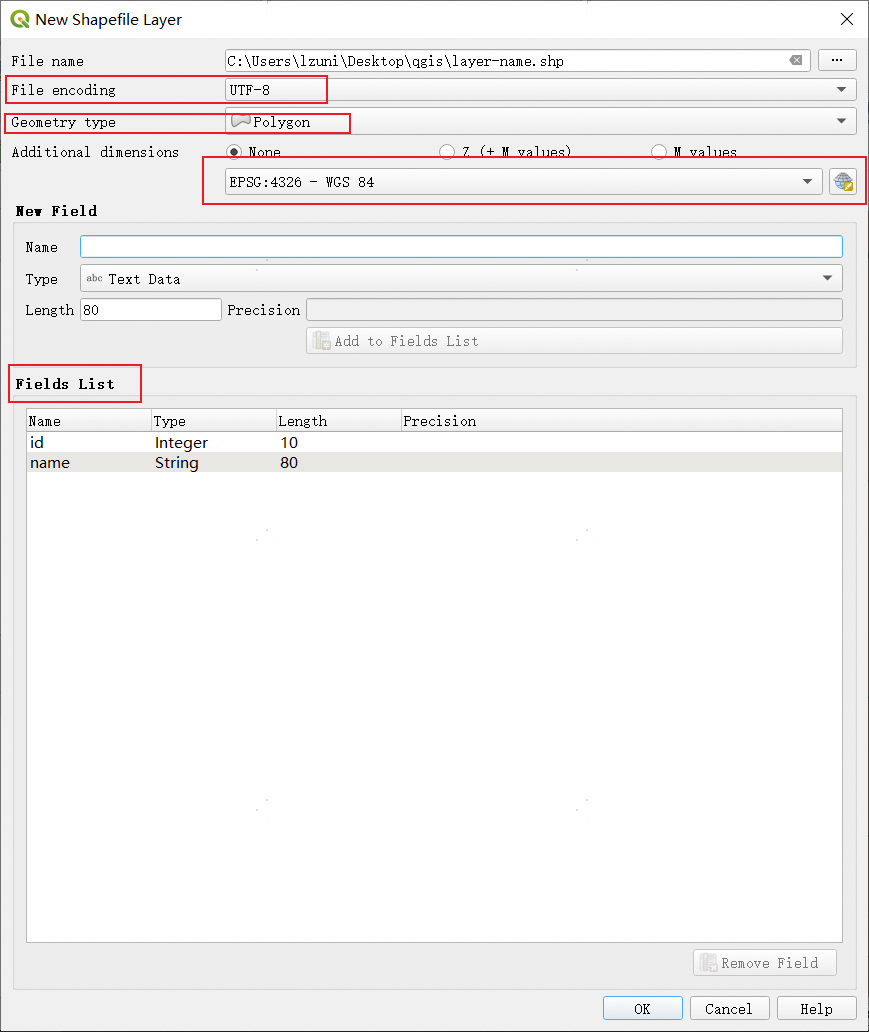Open the field Type Text Data dropdown
This screenshot has height=1032, width=869.
(460, 279)
